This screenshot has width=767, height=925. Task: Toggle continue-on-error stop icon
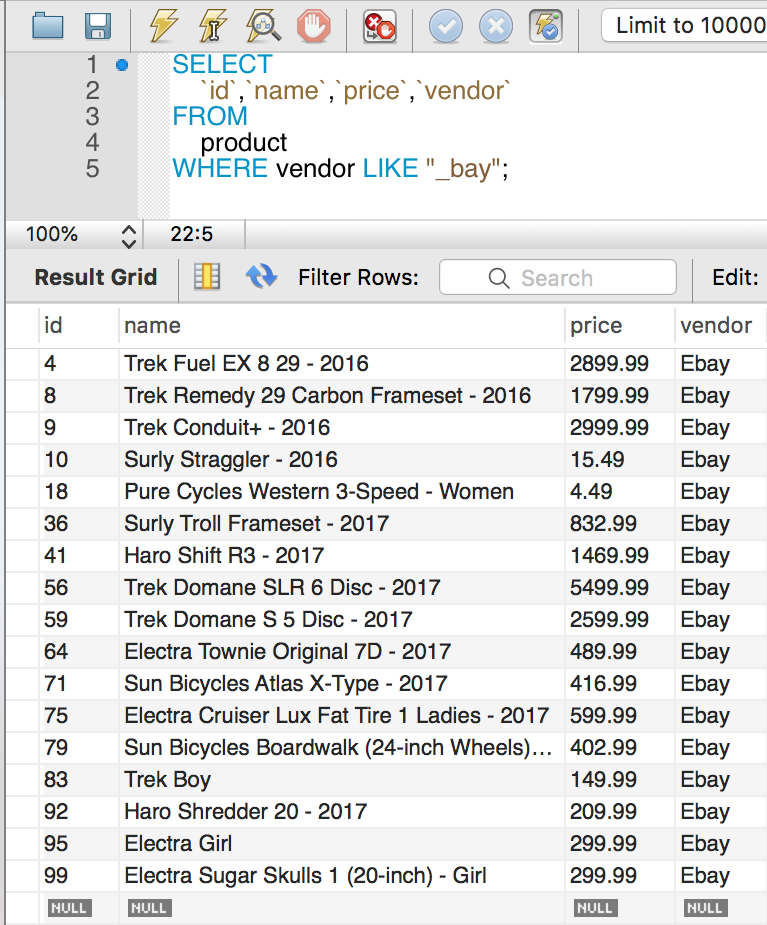pyautogui.click(x=379, y=26)
